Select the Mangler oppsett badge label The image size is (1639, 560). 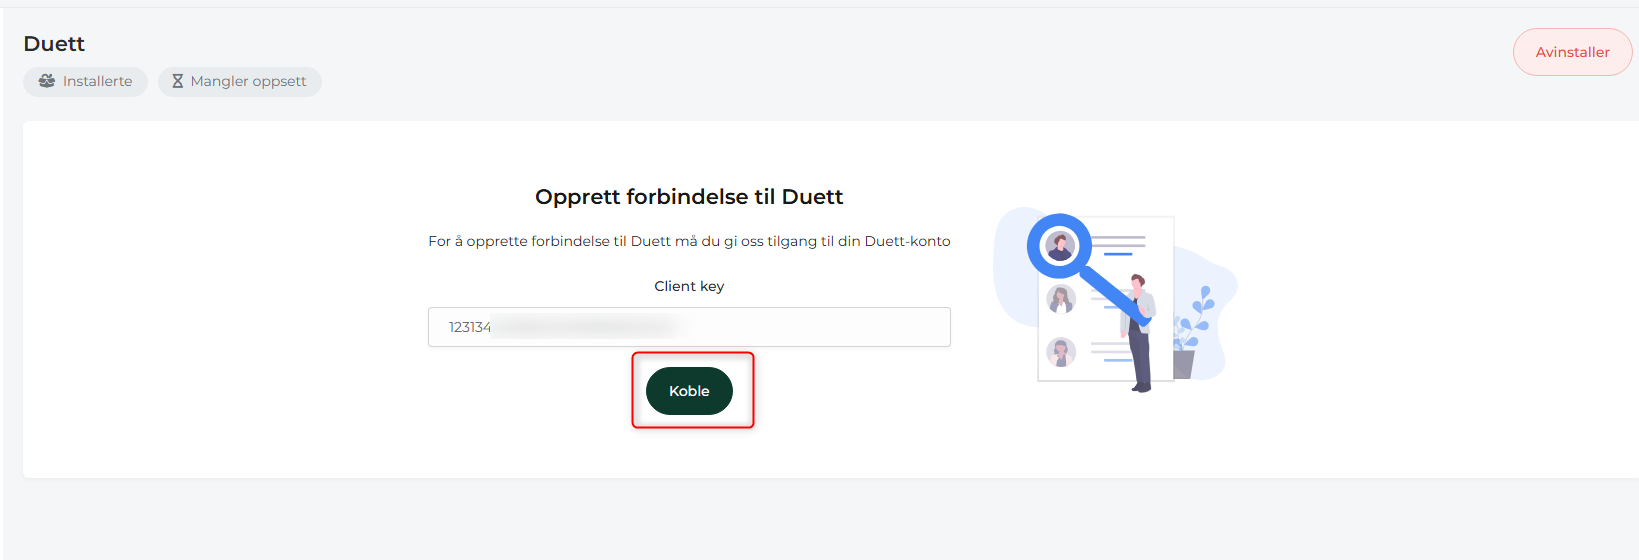(248, 81)
